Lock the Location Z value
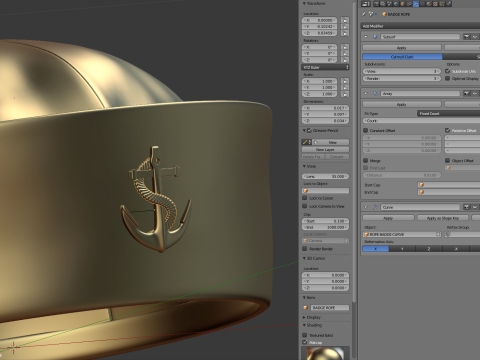480x360 pixels. [345, 33]
